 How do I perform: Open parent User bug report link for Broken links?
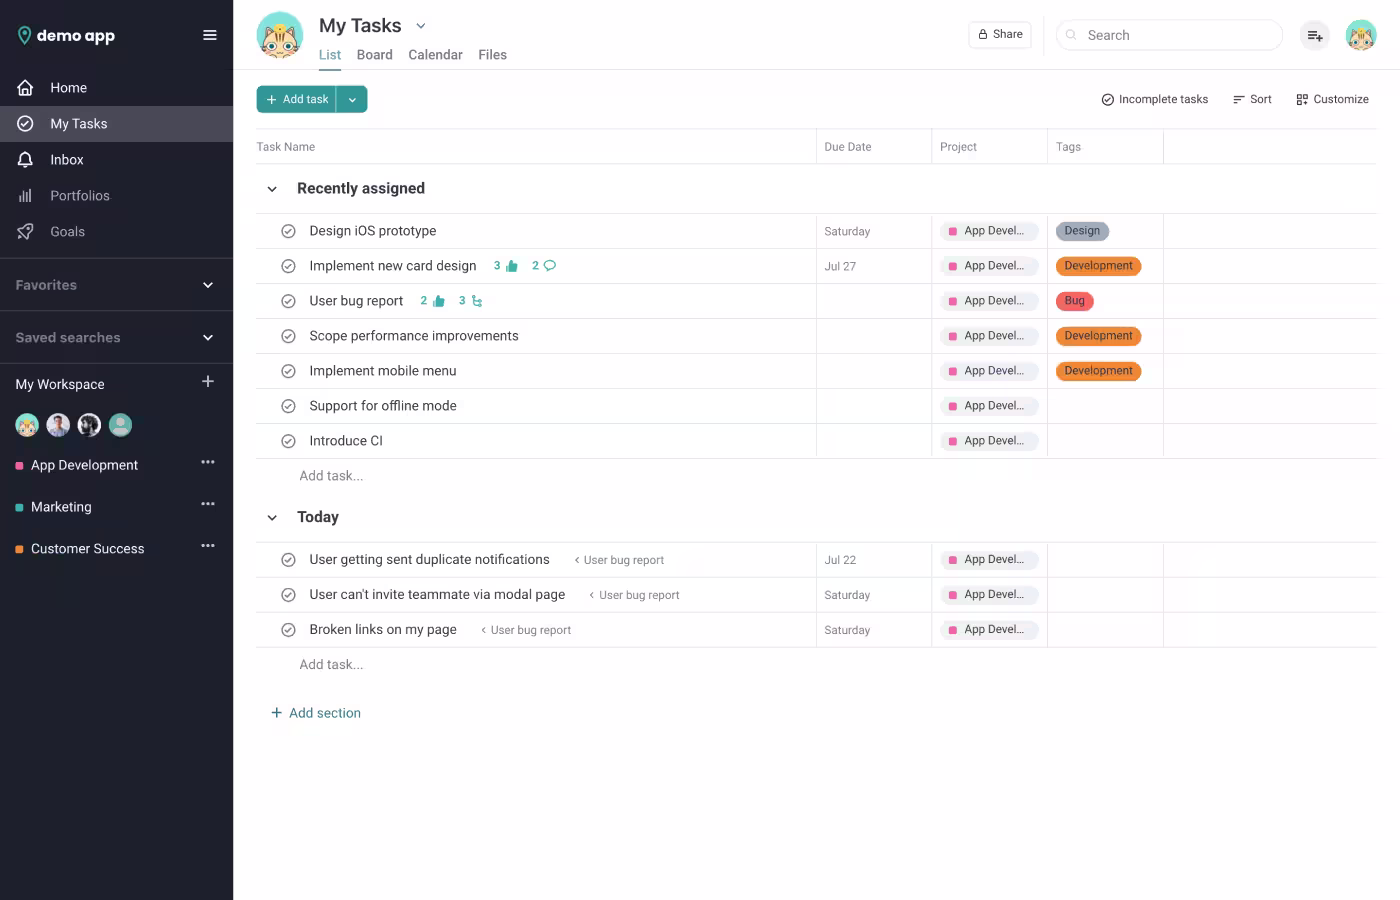526,630
